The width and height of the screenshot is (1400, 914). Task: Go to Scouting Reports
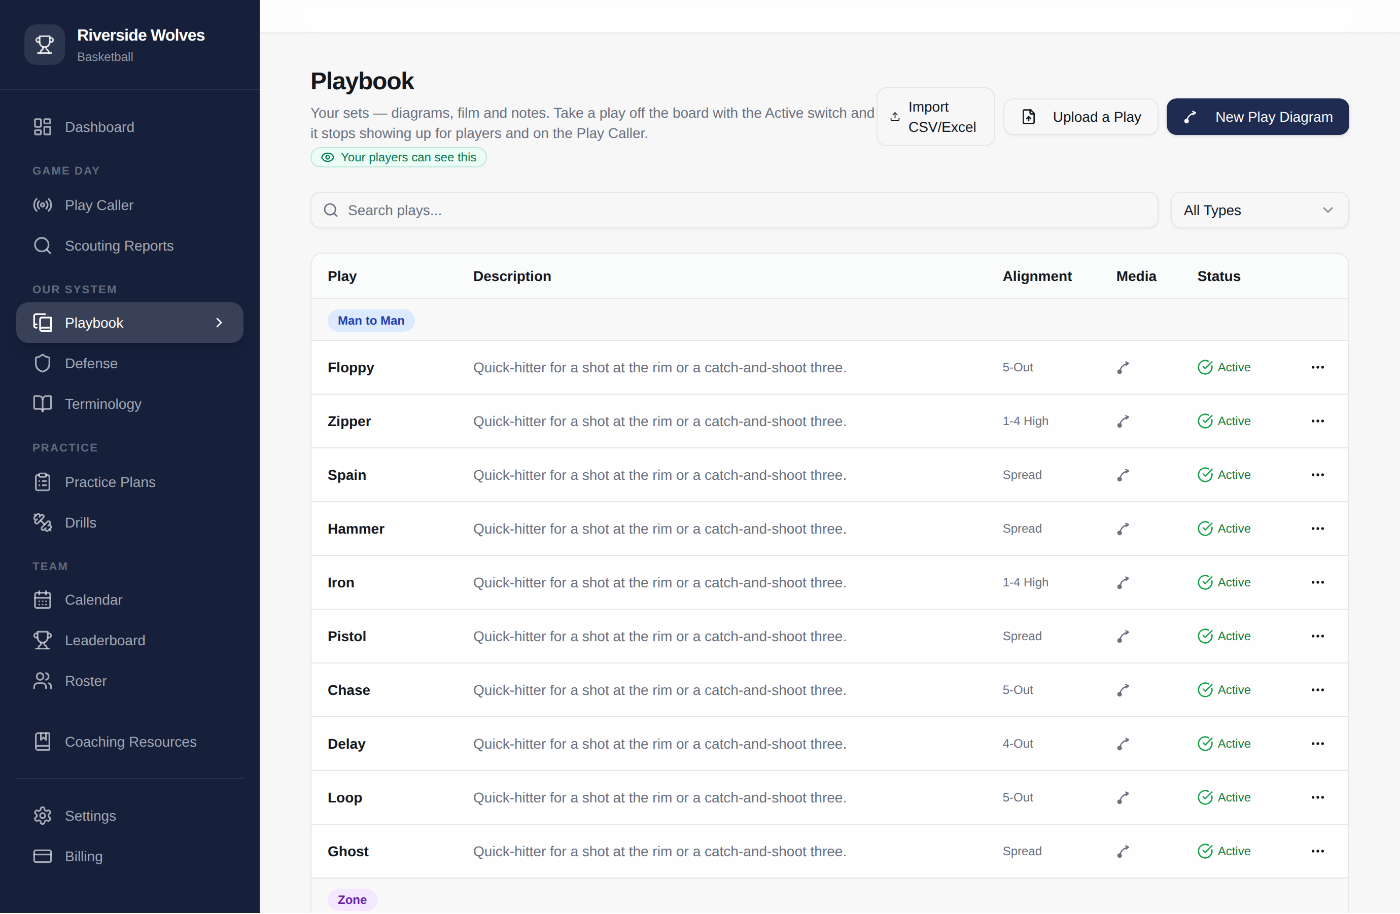[130, 246]
